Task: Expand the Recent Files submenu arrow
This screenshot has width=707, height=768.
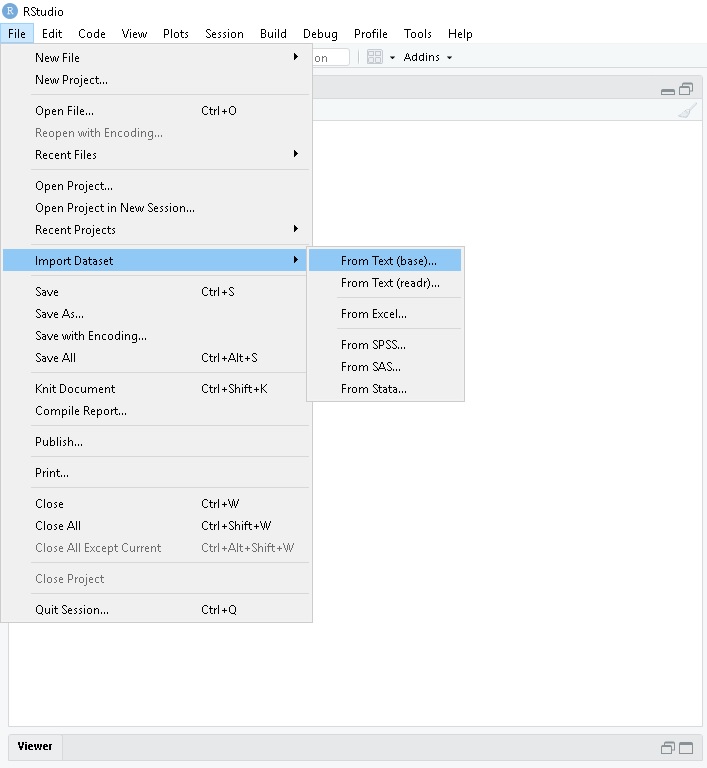Action: pos(295,154)
